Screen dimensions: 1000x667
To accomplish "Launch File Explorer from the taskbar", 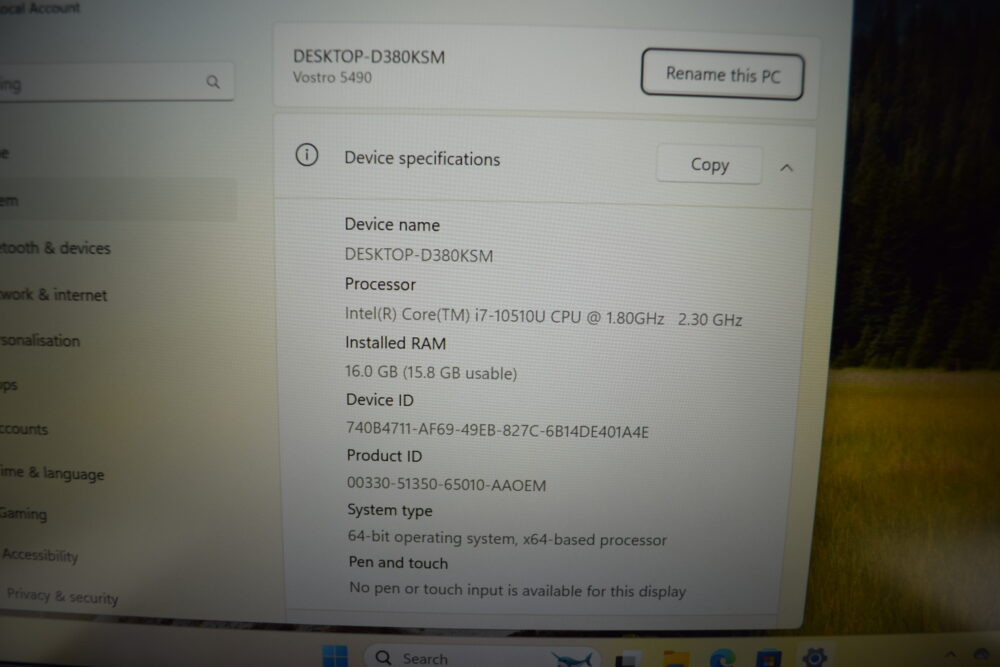I will [676, 659].
